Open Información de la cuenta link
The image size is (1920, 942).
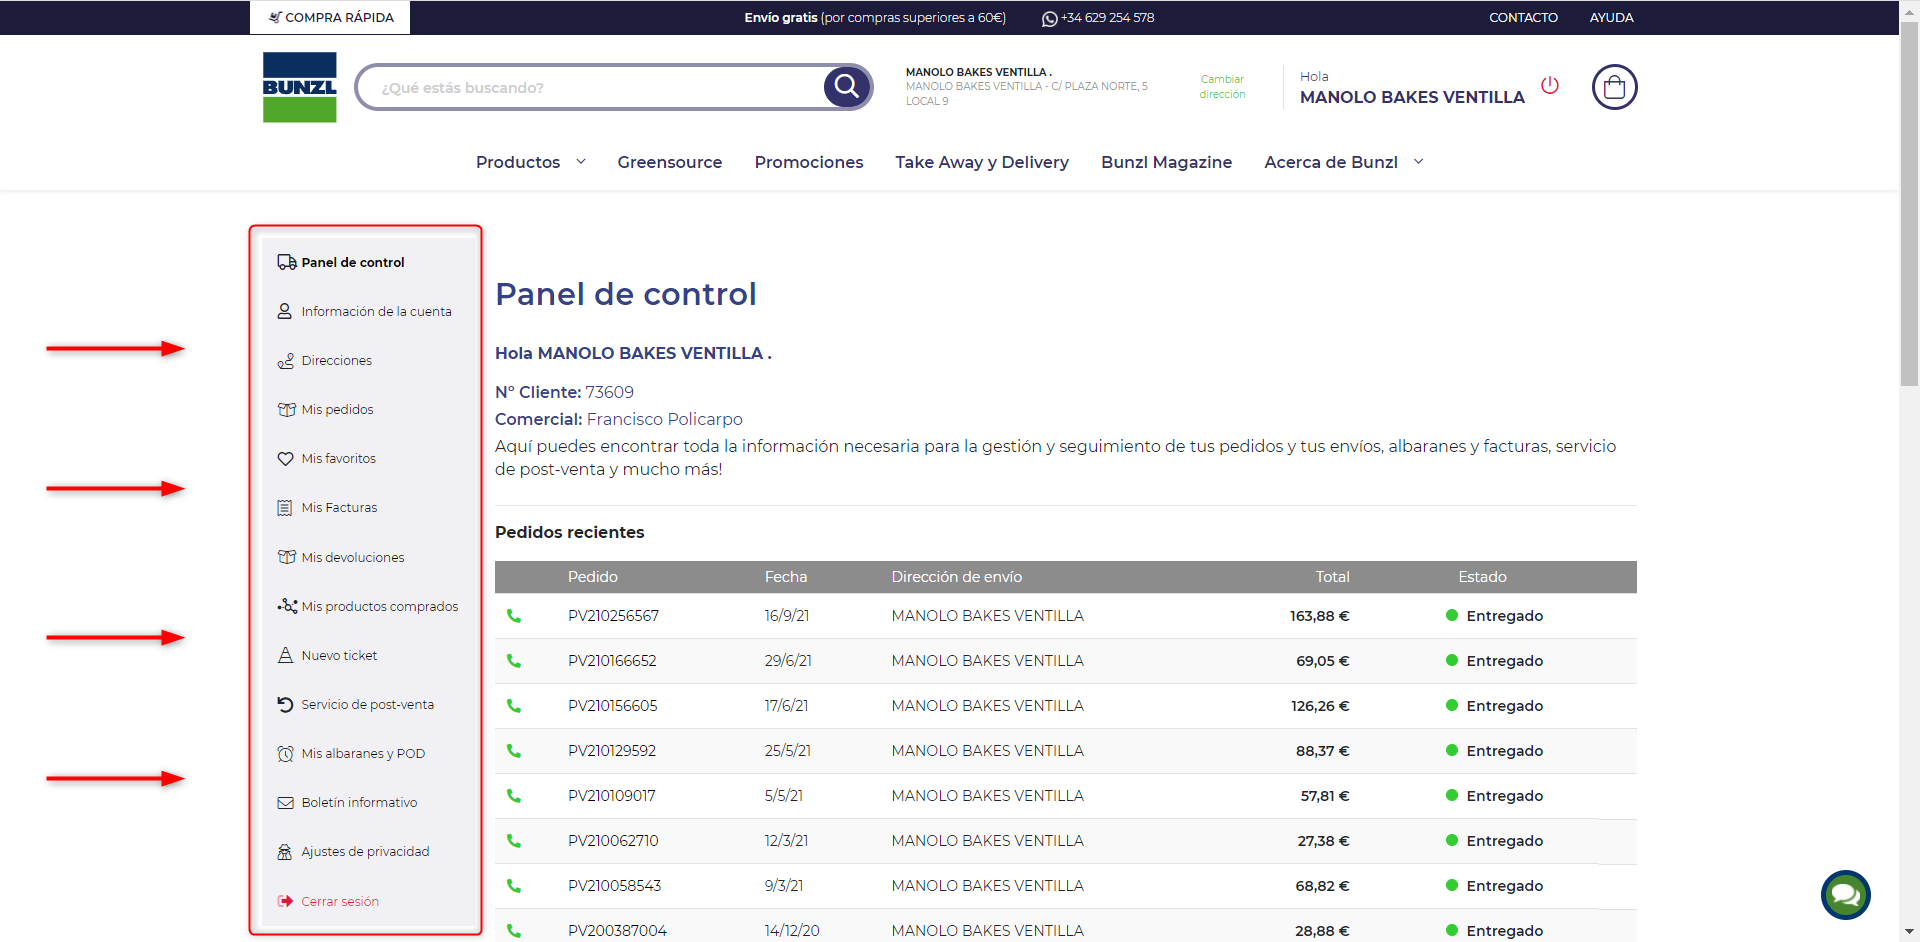point(376,311)
